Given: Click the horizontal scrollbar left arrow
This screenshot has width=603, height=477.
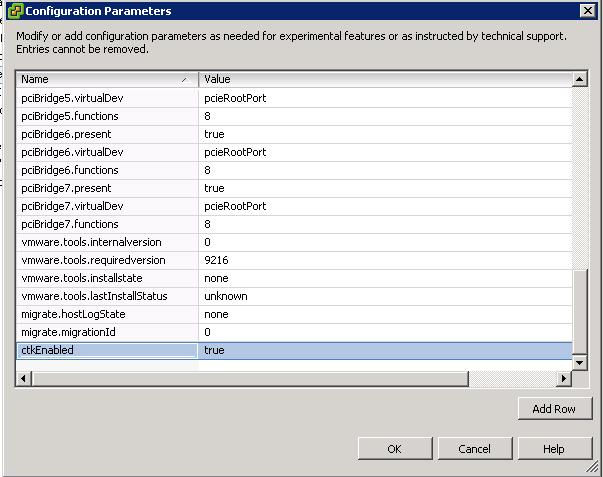Looking at the screenshot, I should click(24, 379).
